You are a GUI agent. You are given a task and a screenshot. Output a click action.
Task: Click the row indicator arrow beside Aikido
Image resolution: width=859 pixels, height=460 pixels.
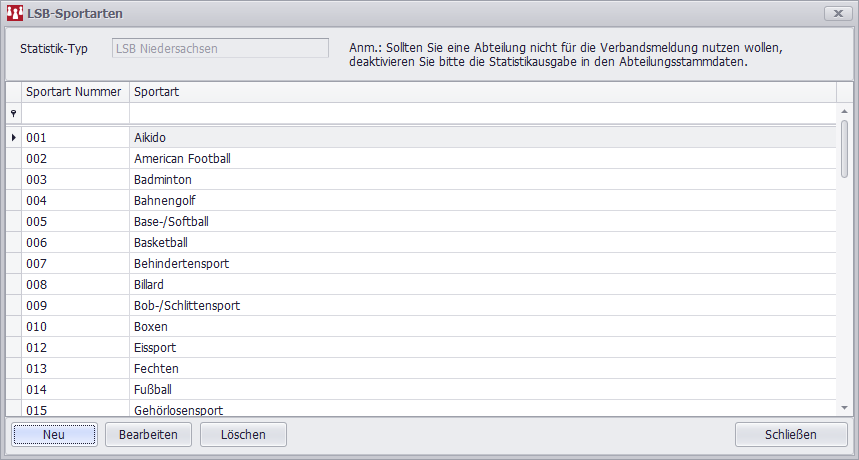click(x=13, y=138)
